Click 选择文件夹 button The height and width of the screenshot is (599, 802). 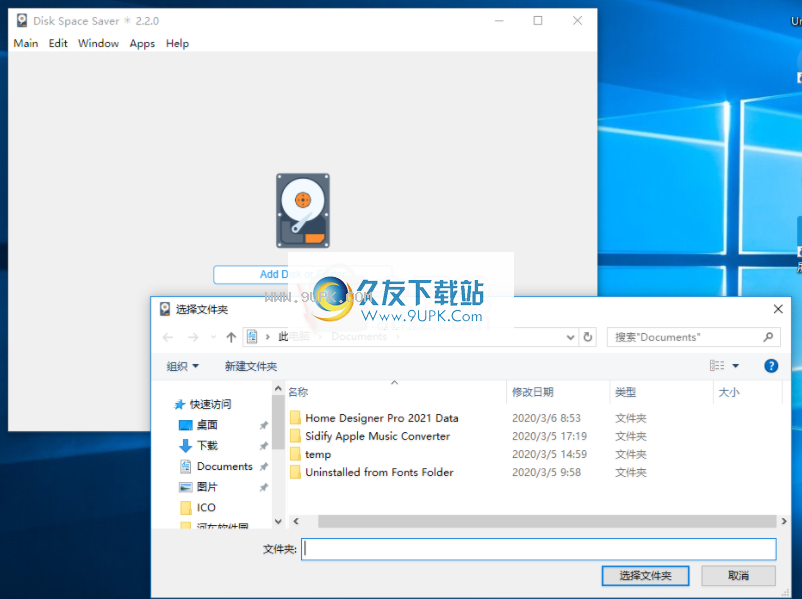(645, 575)
